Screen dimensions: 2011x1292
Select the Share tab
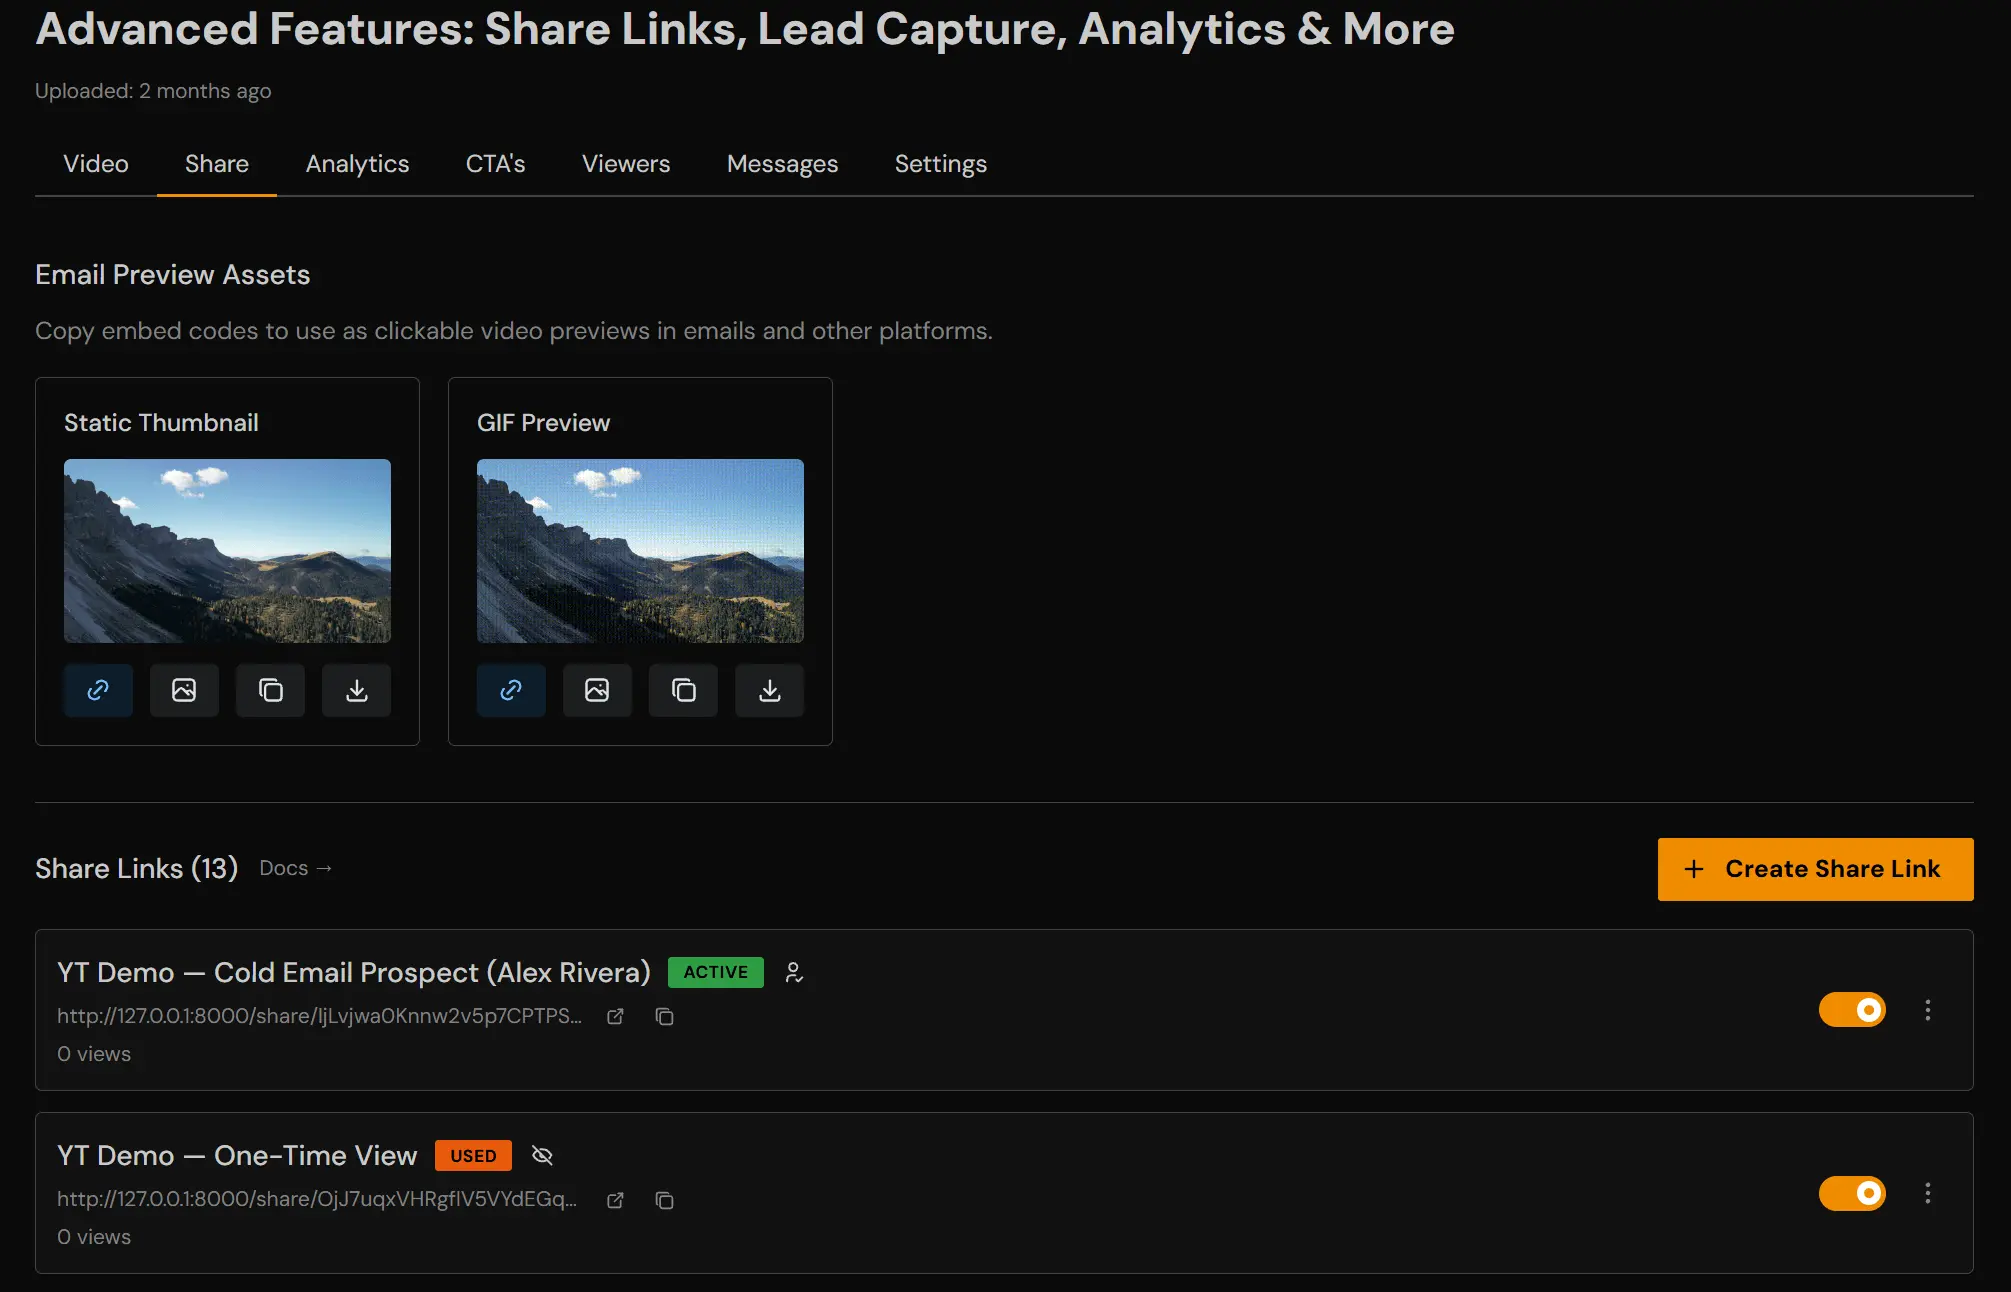click(x=217, y=164)
